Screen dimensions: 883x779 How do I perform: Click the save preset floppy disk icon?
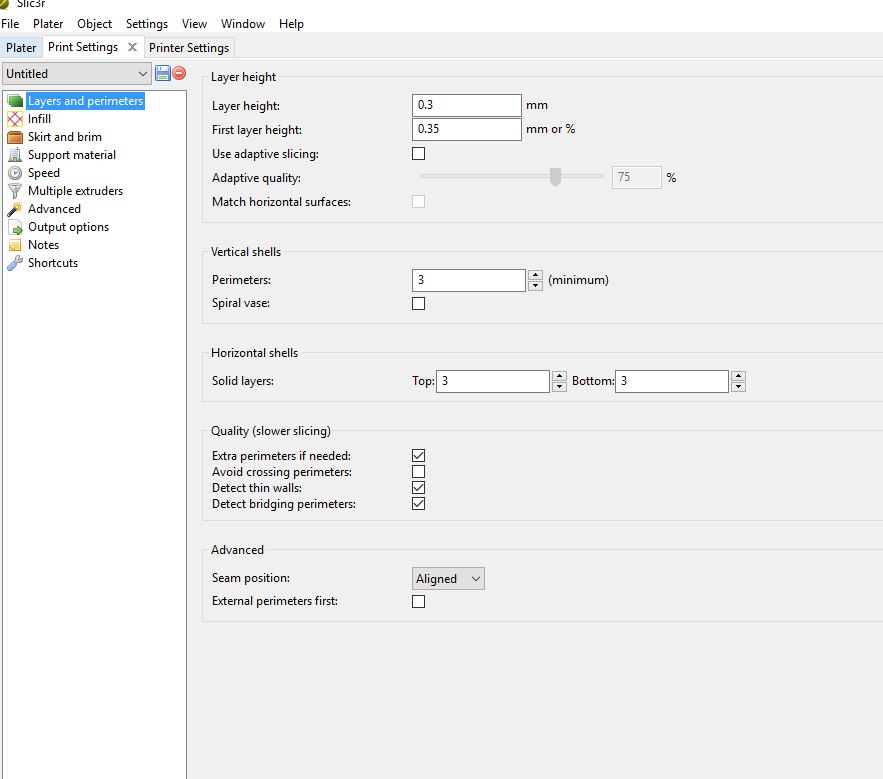coord(163,73)
